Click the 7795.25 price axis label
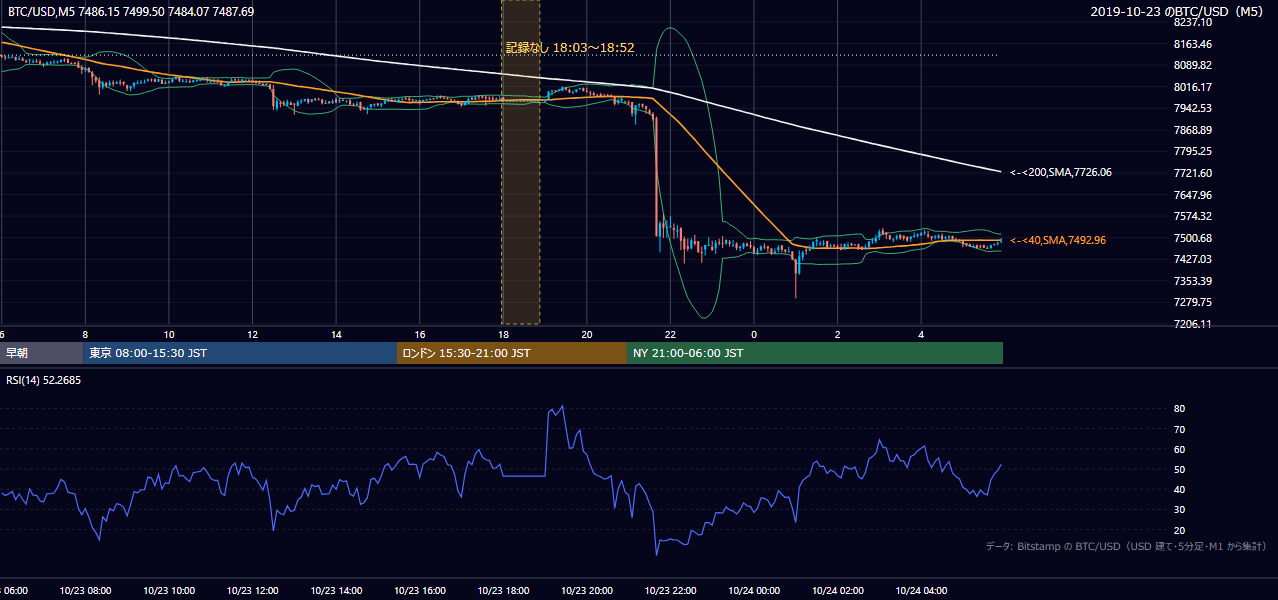Screen dimensions: 1278x600 coord(1192,151)
